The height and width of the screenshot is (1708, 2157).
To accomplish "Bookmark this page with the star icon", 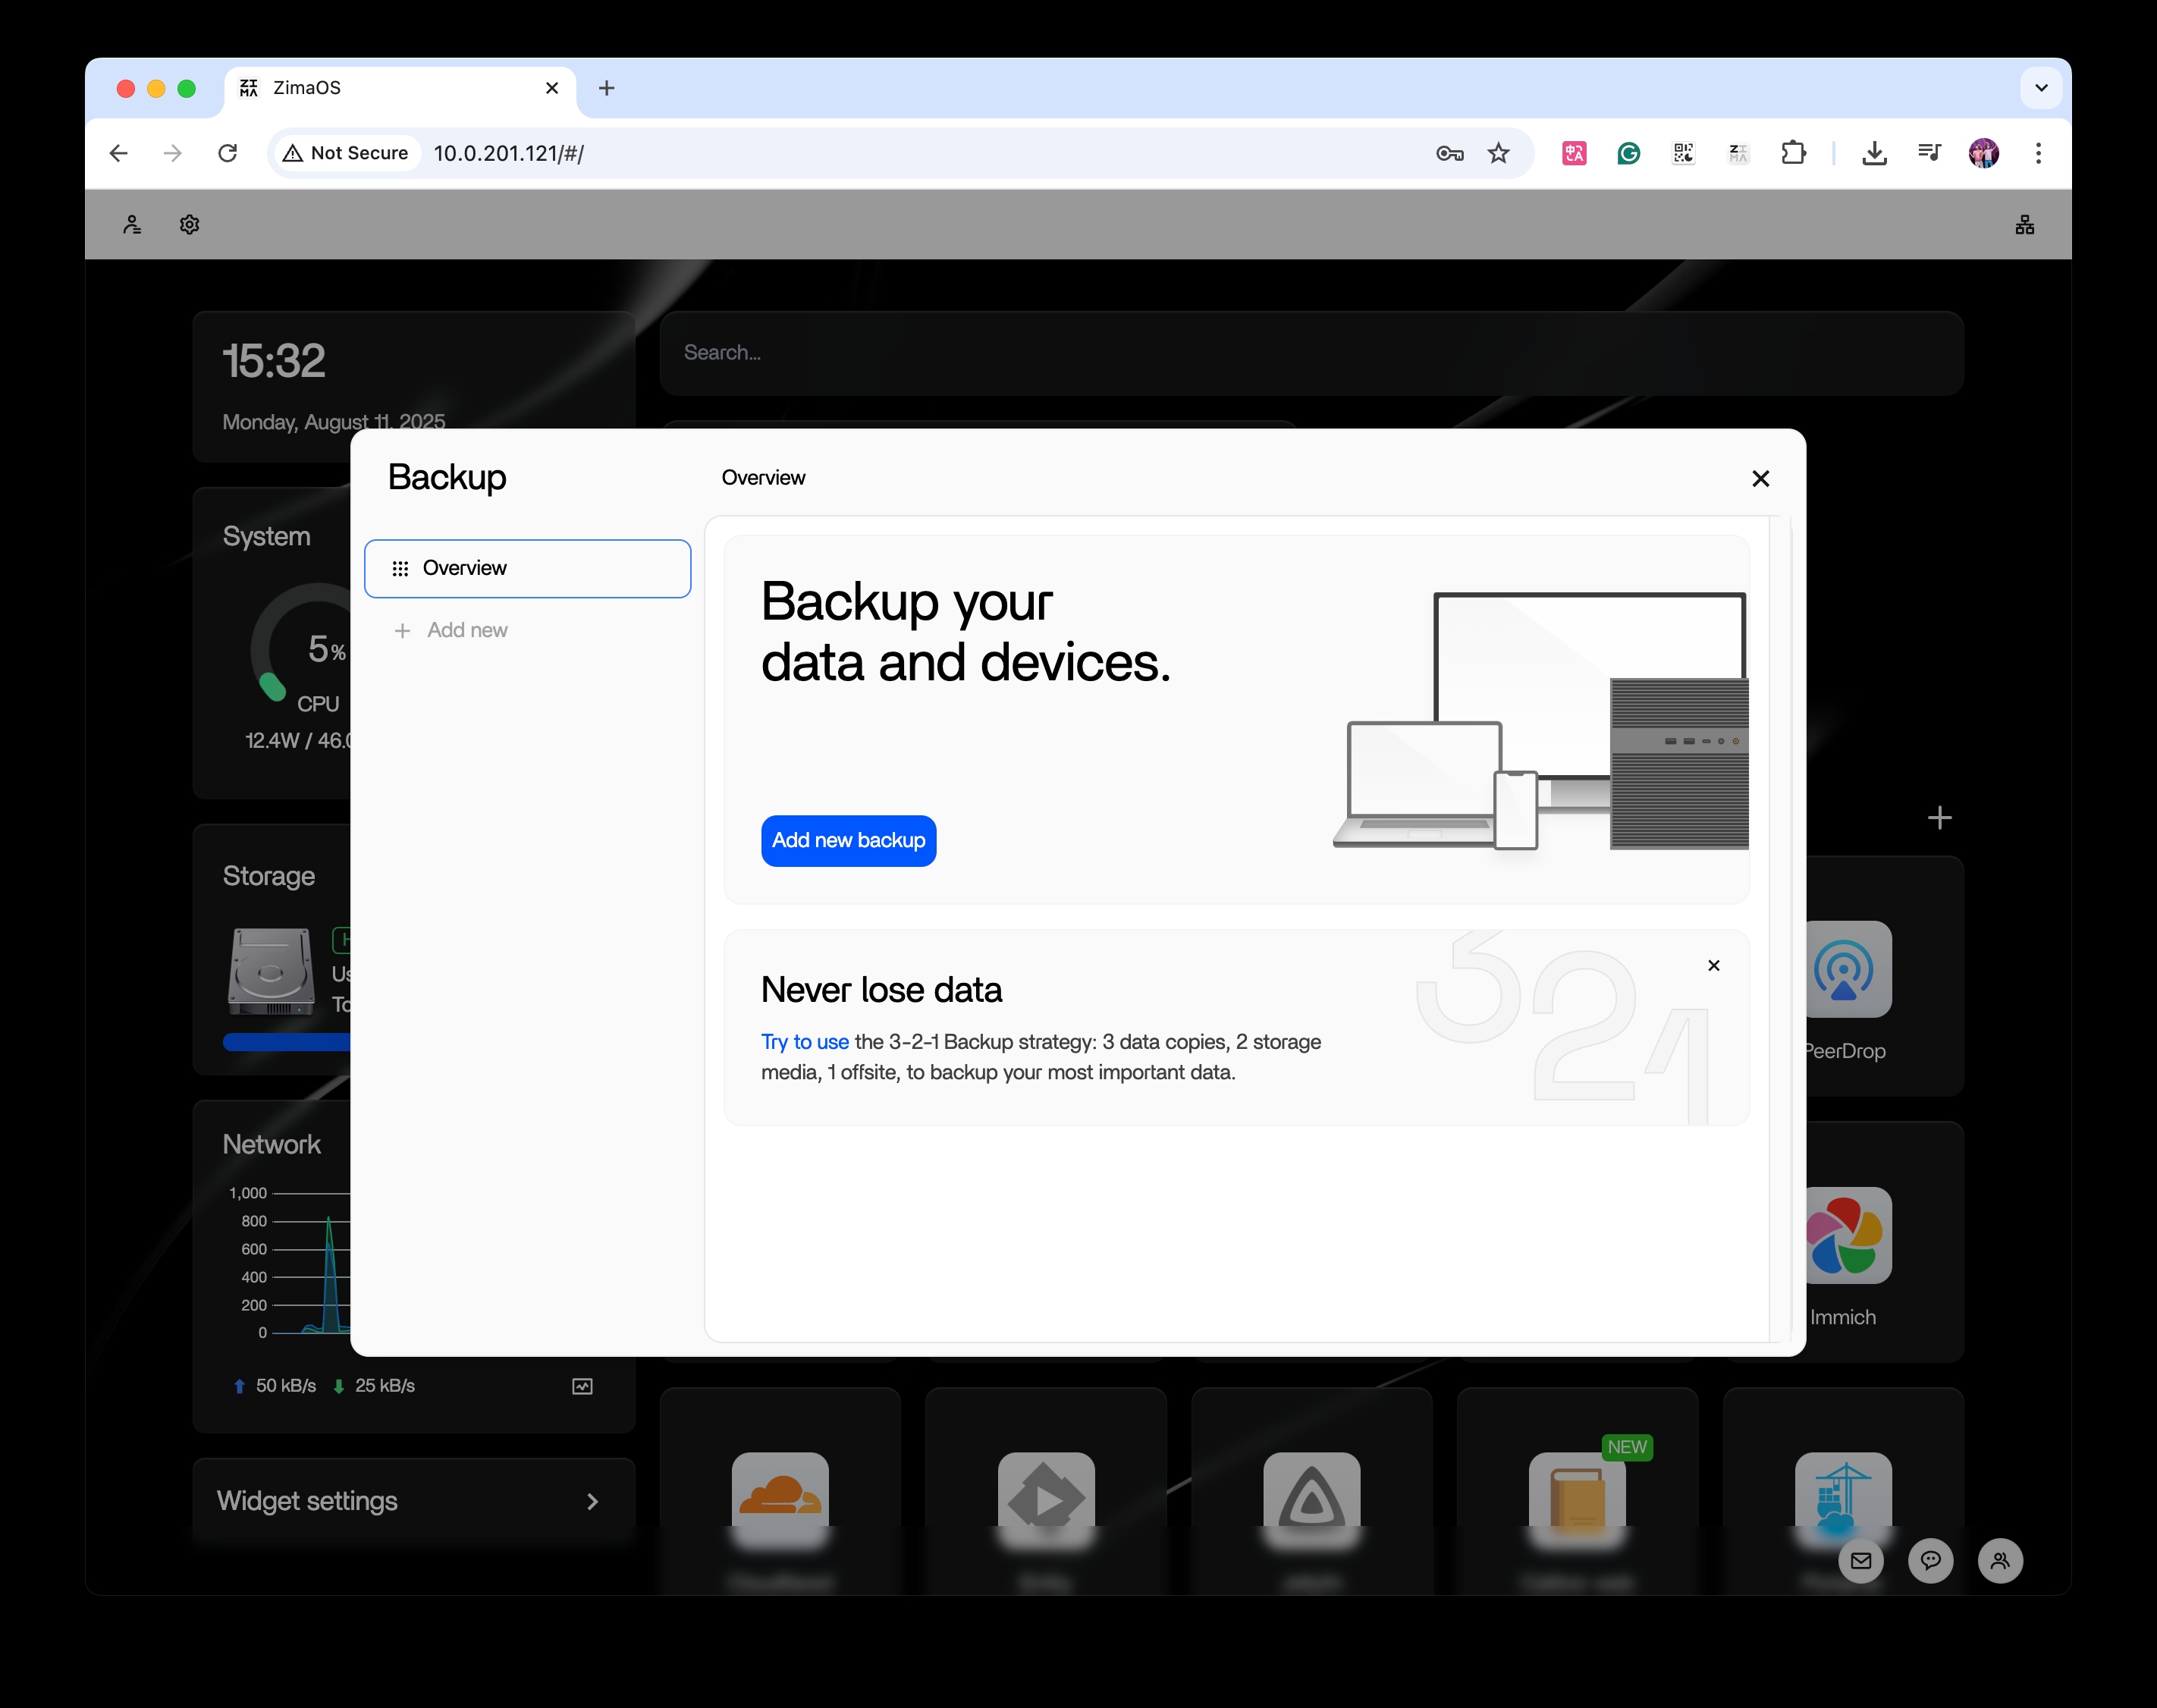I will pos(1497,153).
